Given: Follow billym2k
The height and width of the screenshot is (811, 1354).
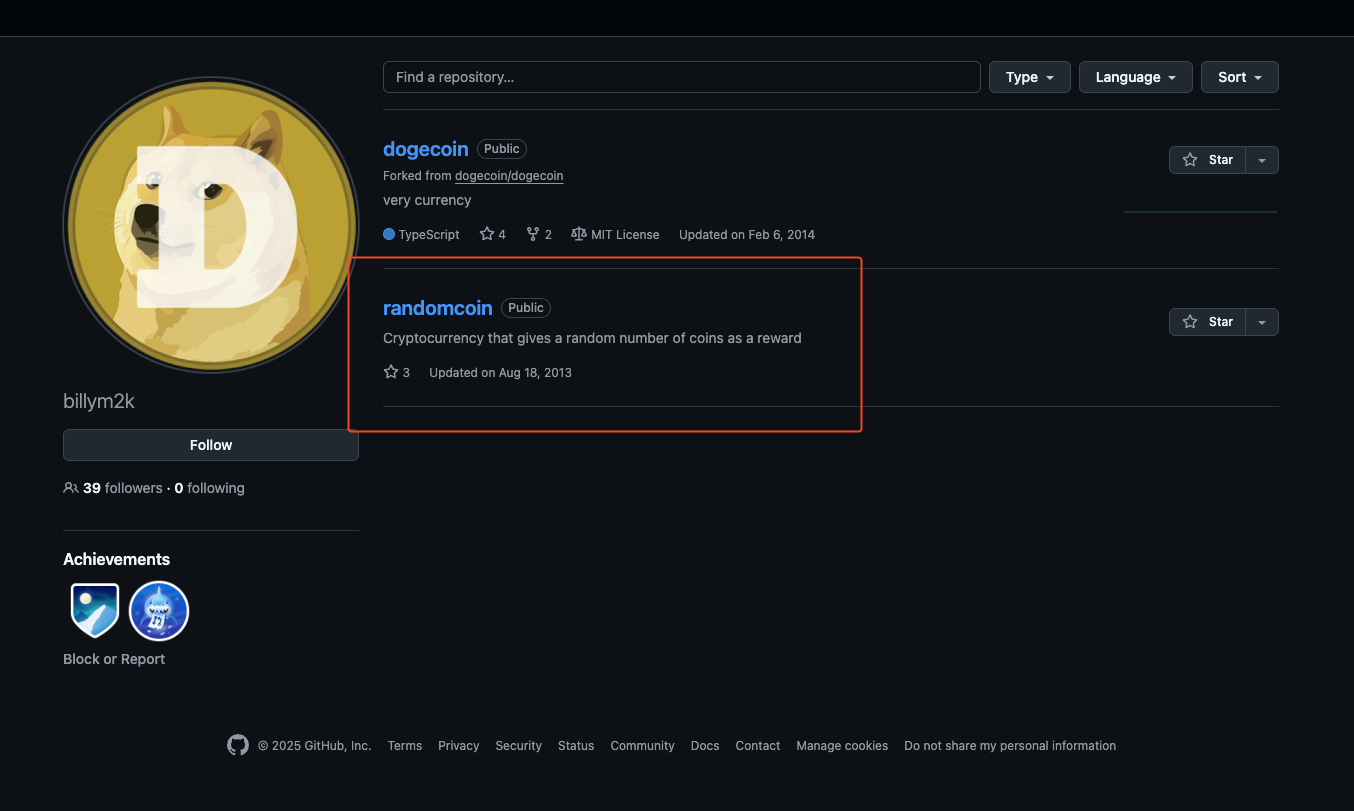Looking at the screenshot, I should tap(210, 444).
